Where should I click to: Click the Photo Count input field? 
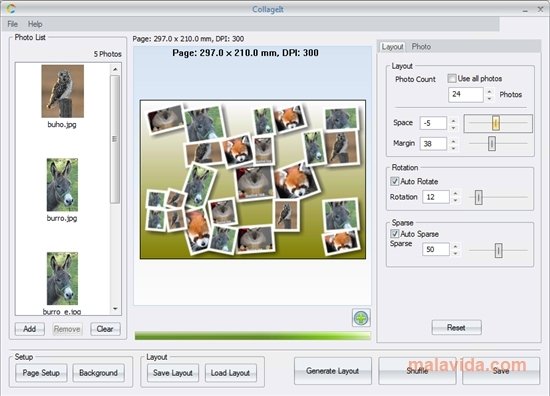[466, 94]
